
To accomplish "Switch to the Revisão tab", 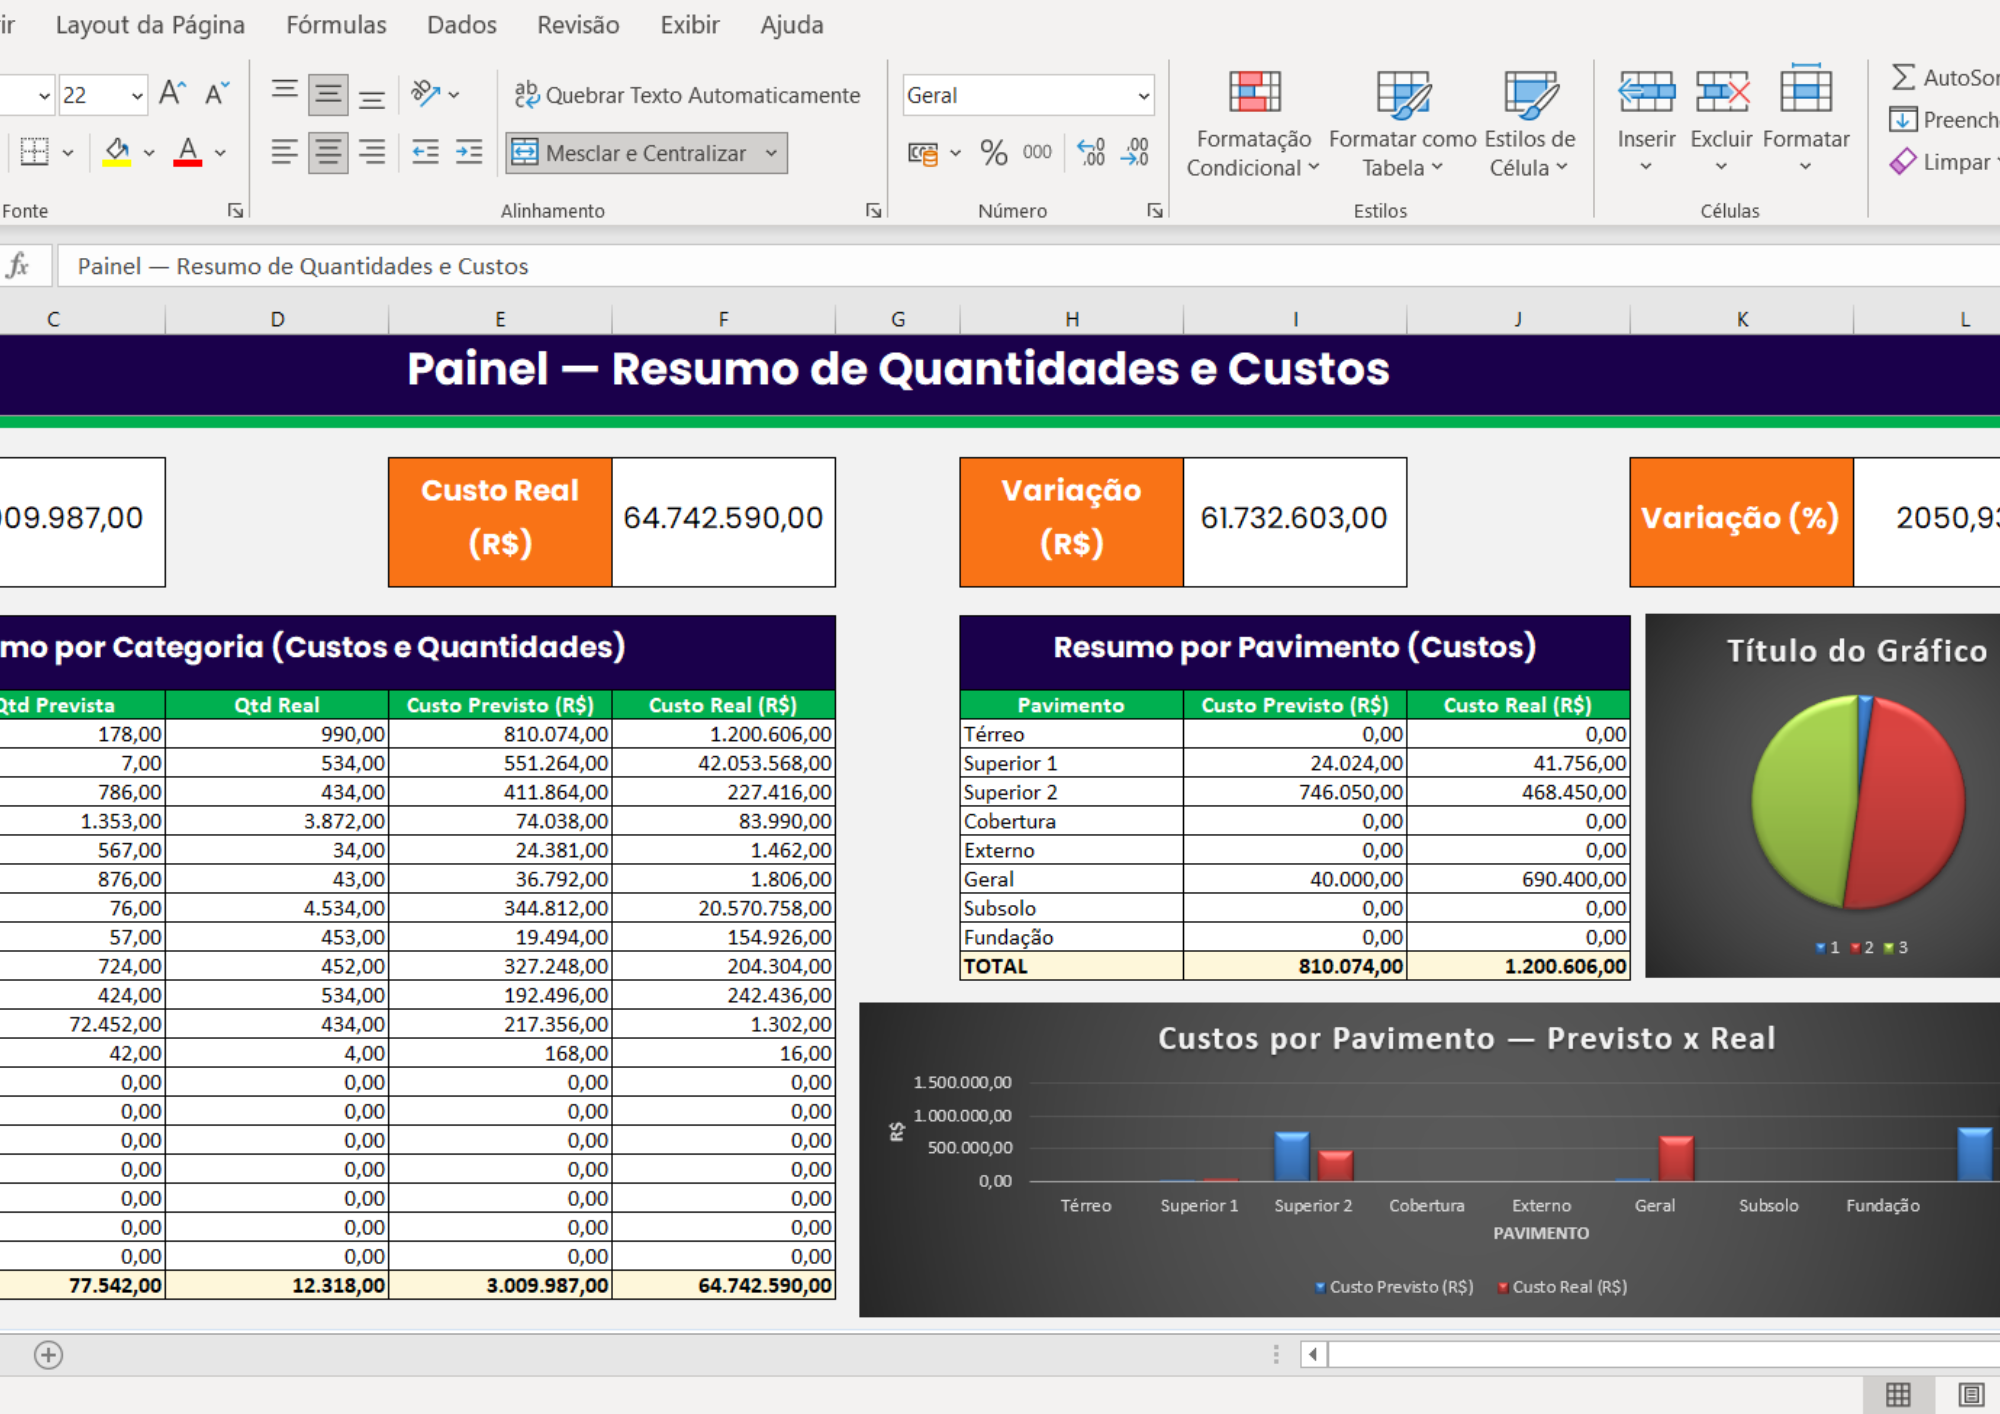I will [x=578, y=25].
